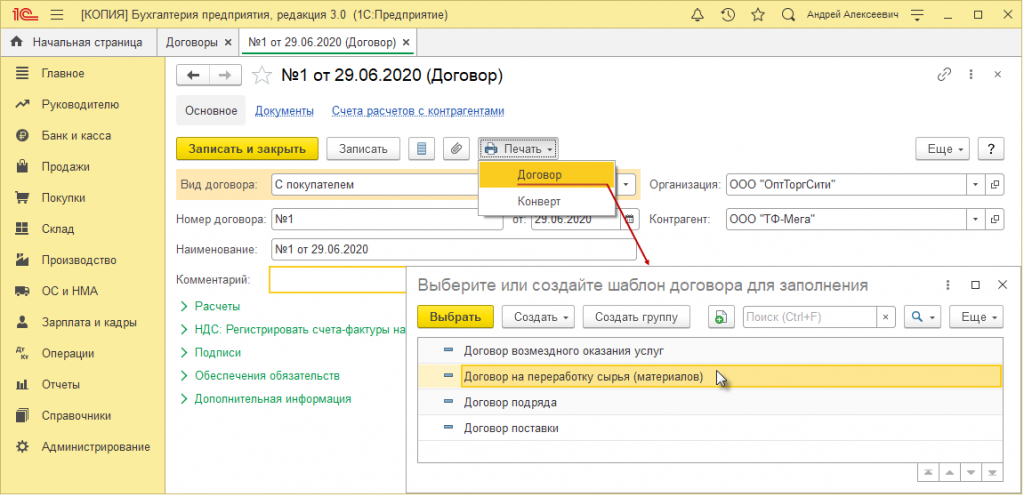Open Организация record with open-form icon
Screen dimensions: 1024x497
point(995,185)
